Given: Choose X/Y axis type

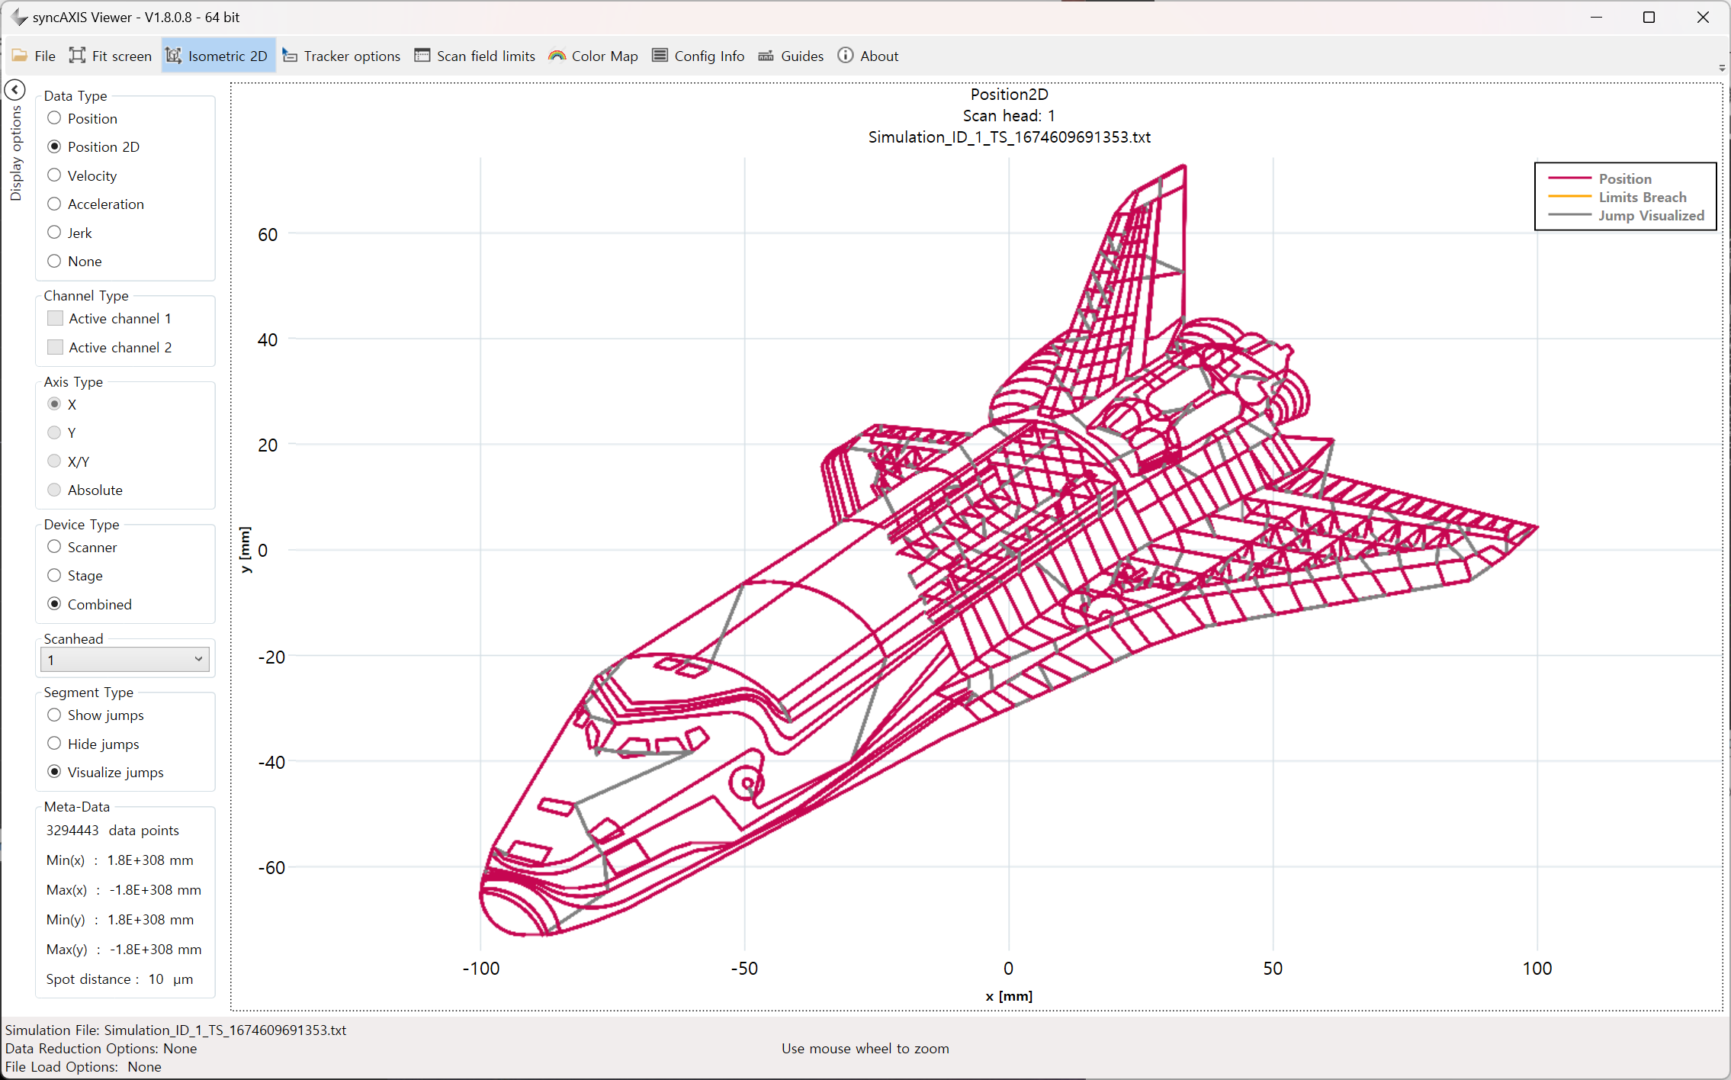Looking at the screenshot, I should coord(54,461).
